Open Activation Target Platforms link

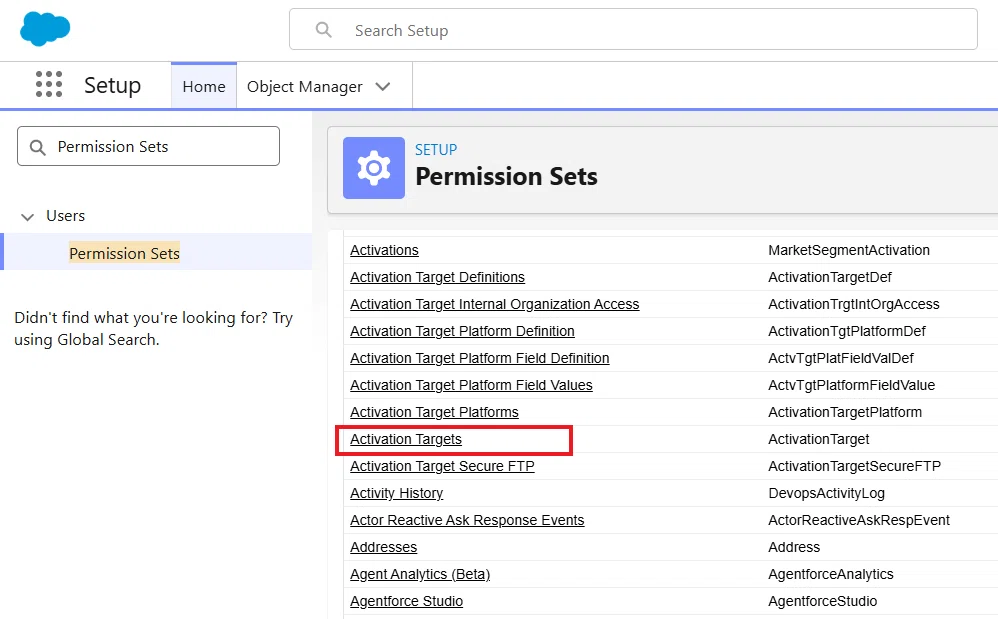434,412
